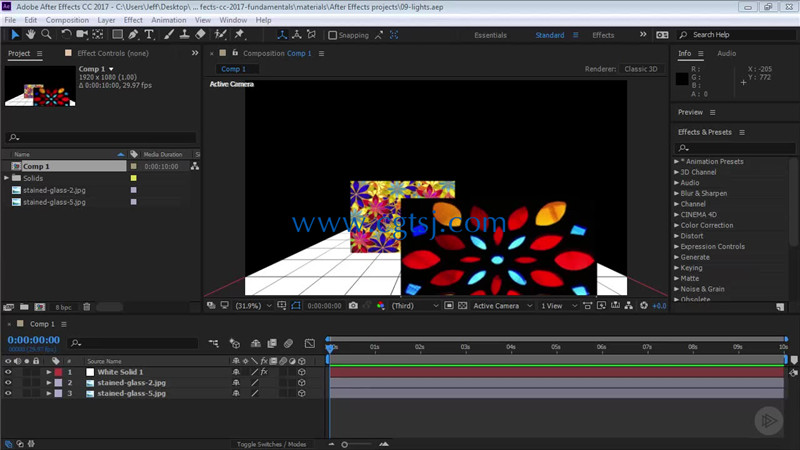Click the purple label swatch of stained-glass-2.jpg layer

(59, 383)
